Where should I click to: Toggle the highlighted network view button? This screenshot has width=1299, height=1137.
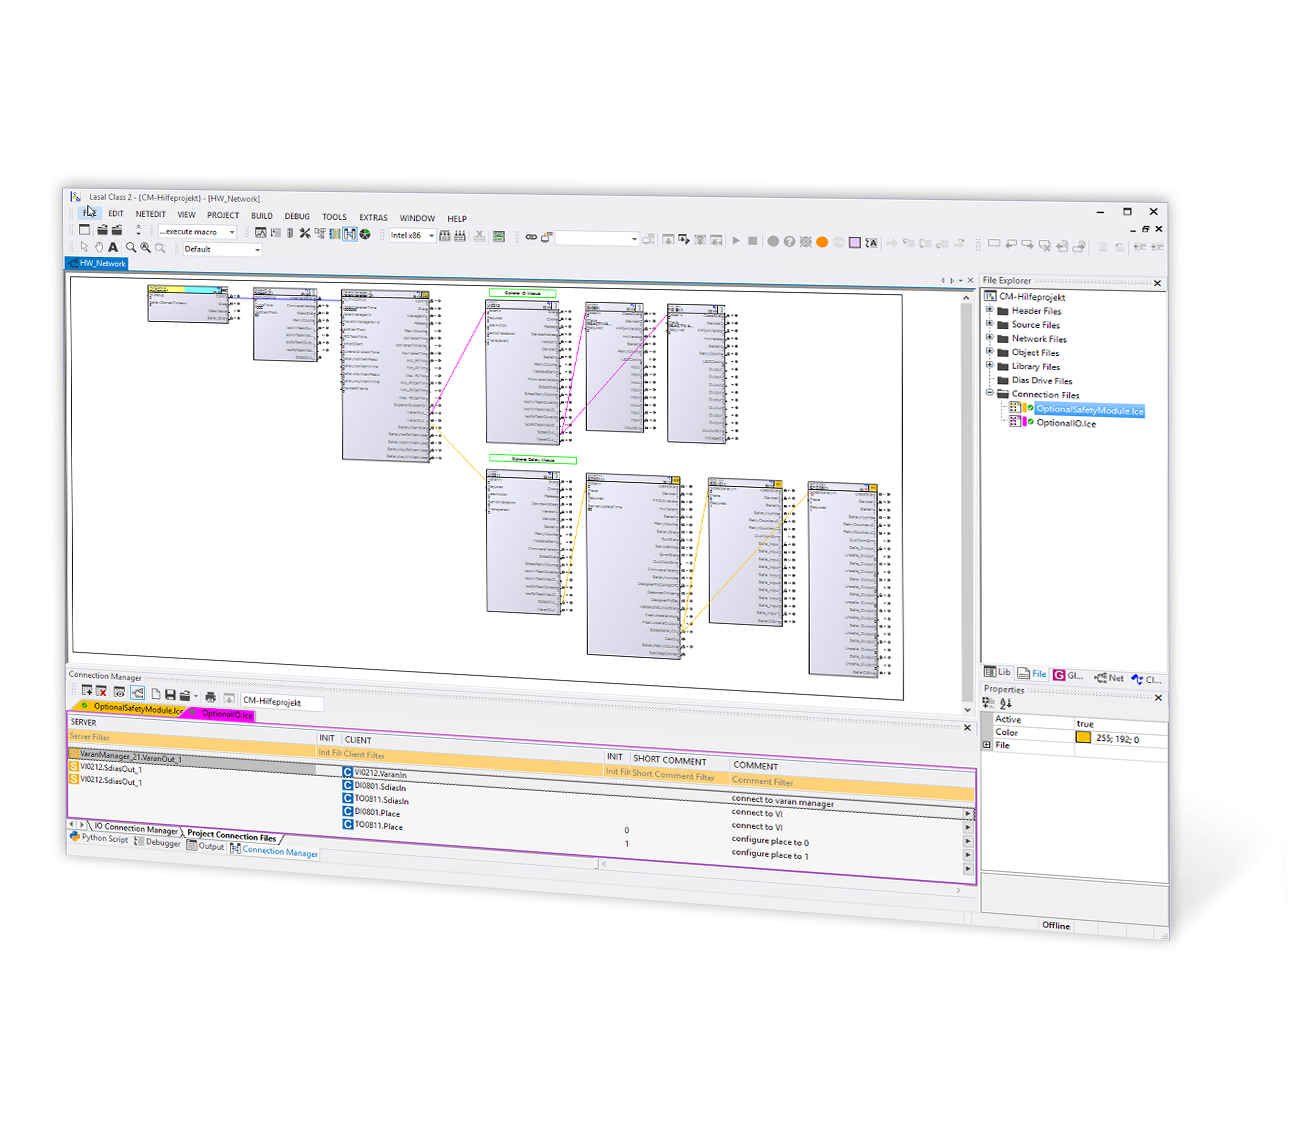tap(349, 234)
